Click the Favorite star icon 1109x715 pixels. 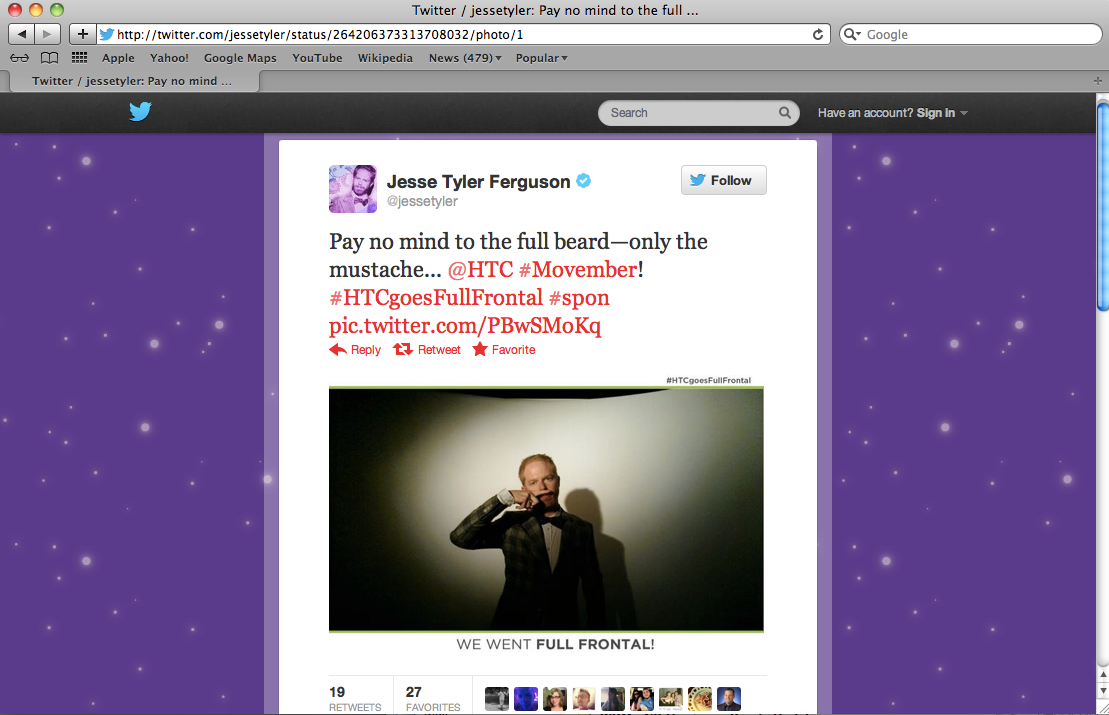tap(480, 349)
